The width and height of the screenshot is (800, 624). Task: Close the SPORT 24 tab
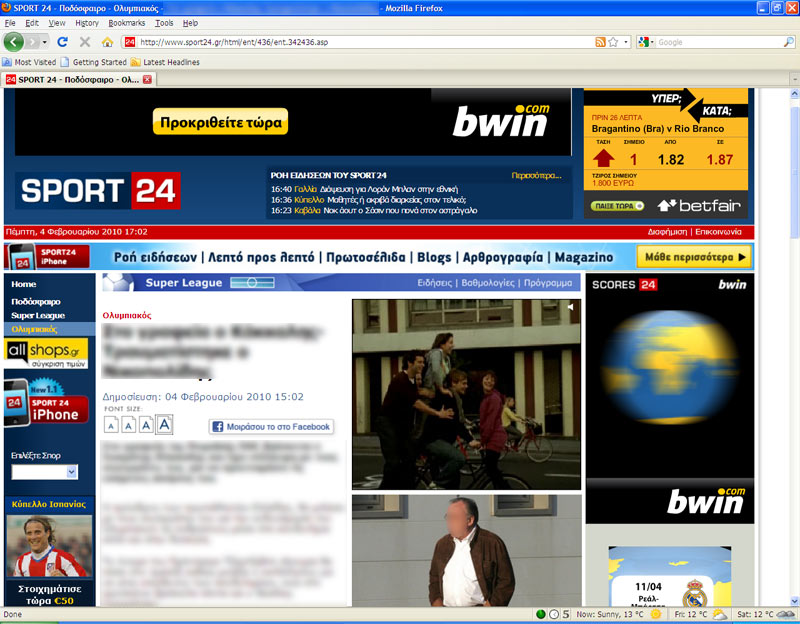tap(147, 80)
